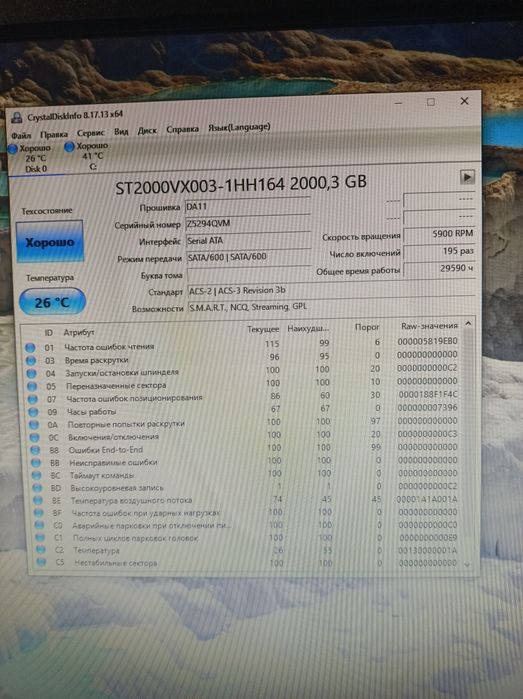
Task: Select drive C: at 41 °C in the status strip
Action: [x=87, y=156]
